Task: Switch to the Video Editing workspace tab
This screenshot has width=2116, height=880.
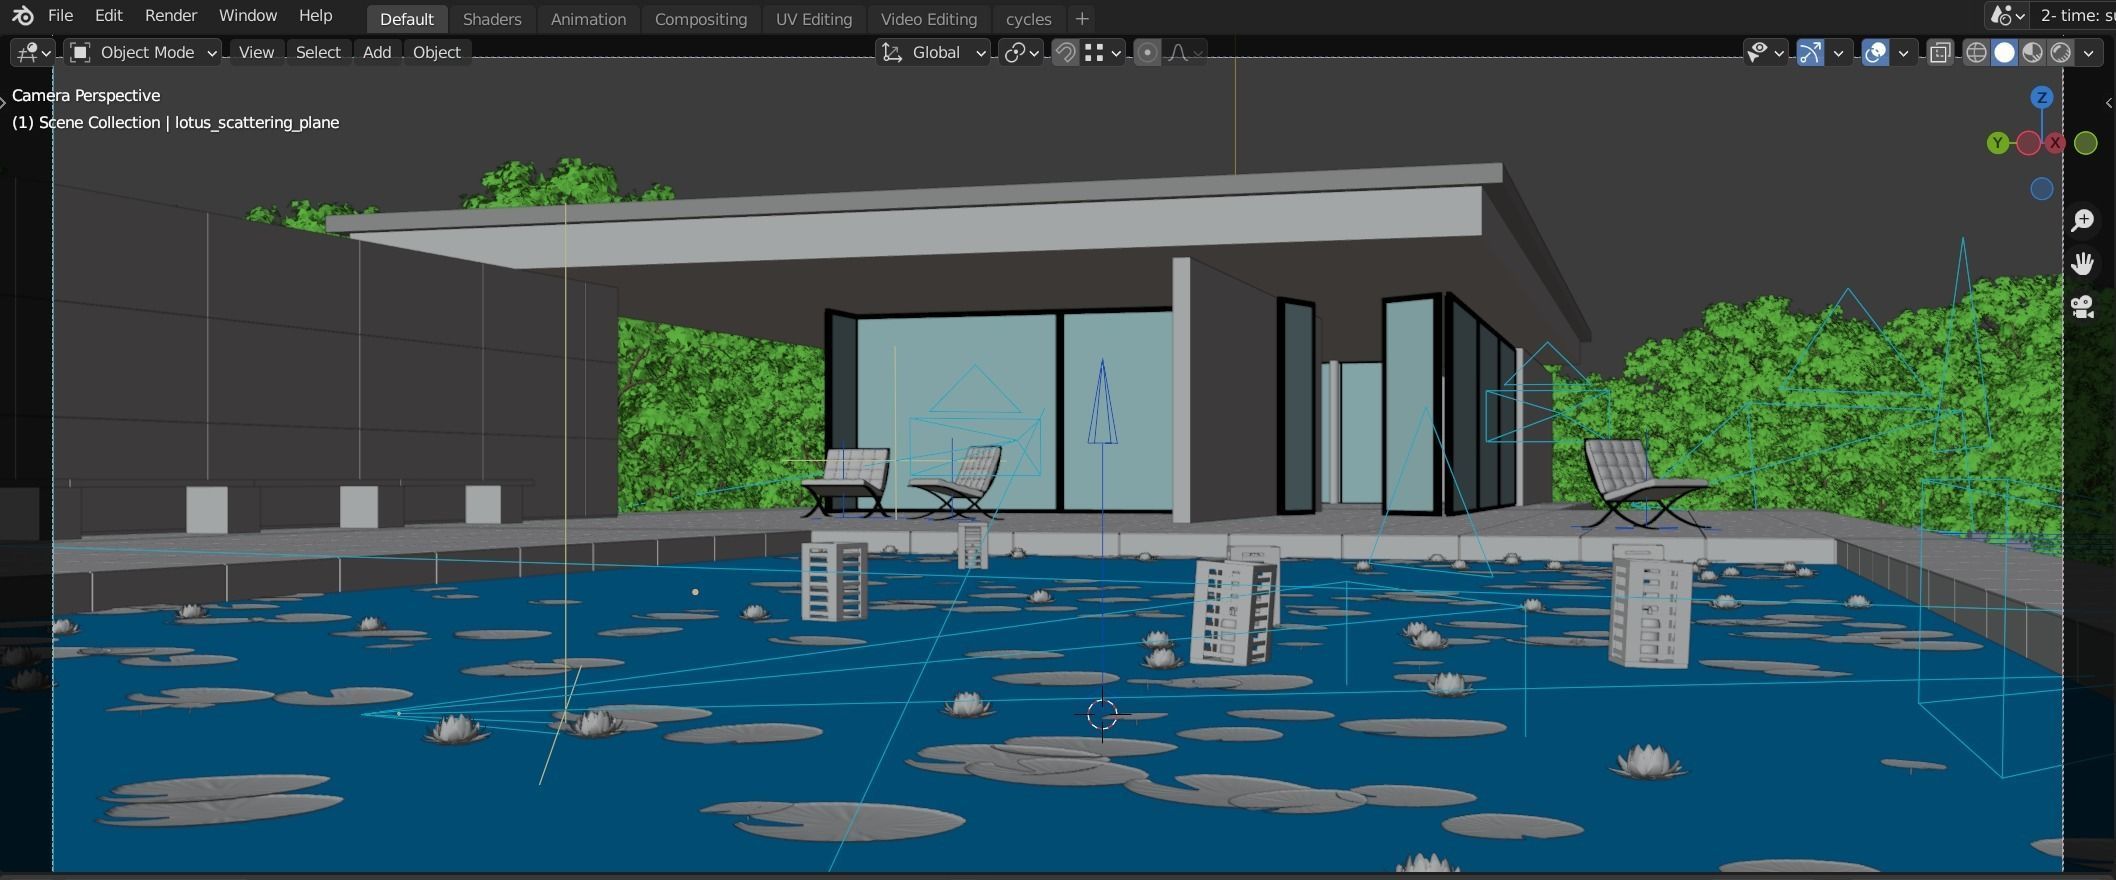Action: point(928,19)
